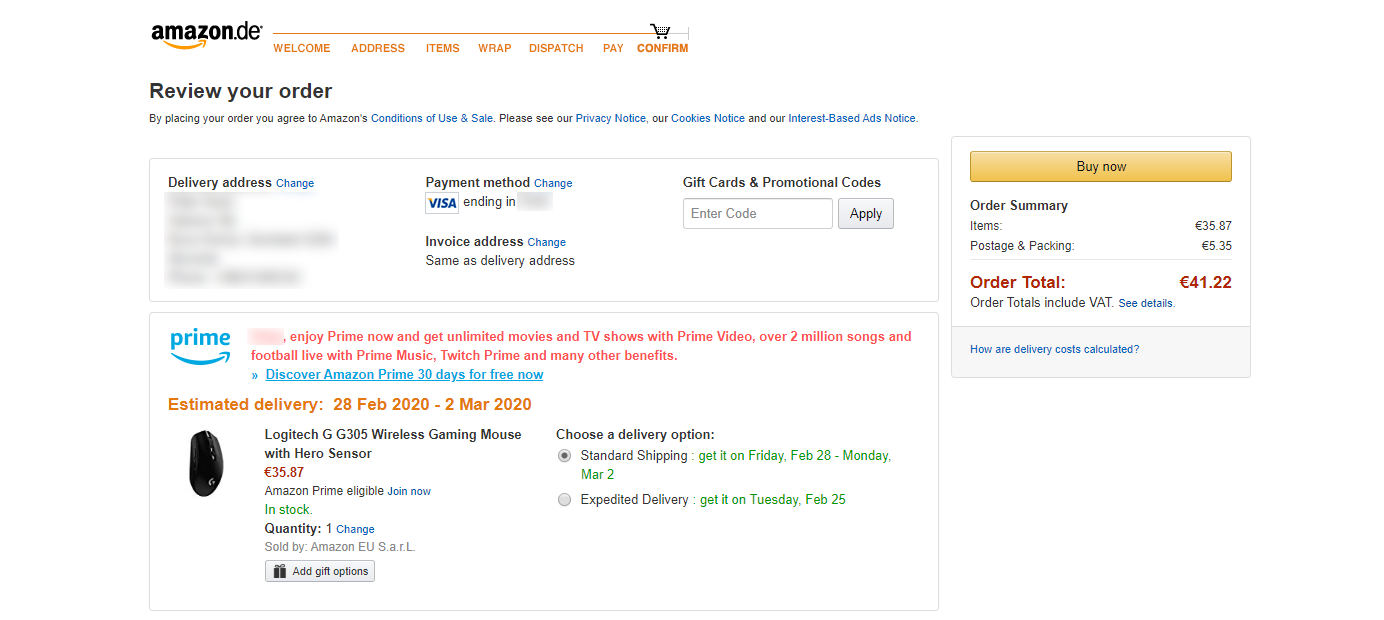
Task: Focus the Enter Code input field
Action: 758,213
